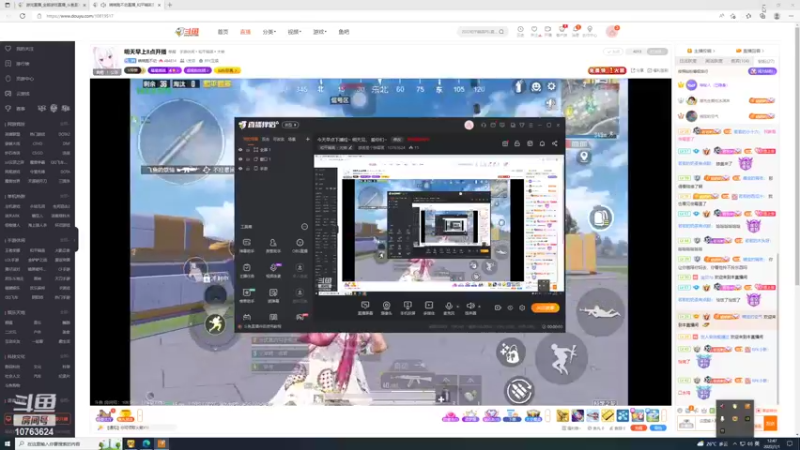Image resolution: width=800 pixels, height=450 pixels.
Task: Open the gear settings icon beside the orange stream button
Action: pyautogui.click(x=522, y=308)
